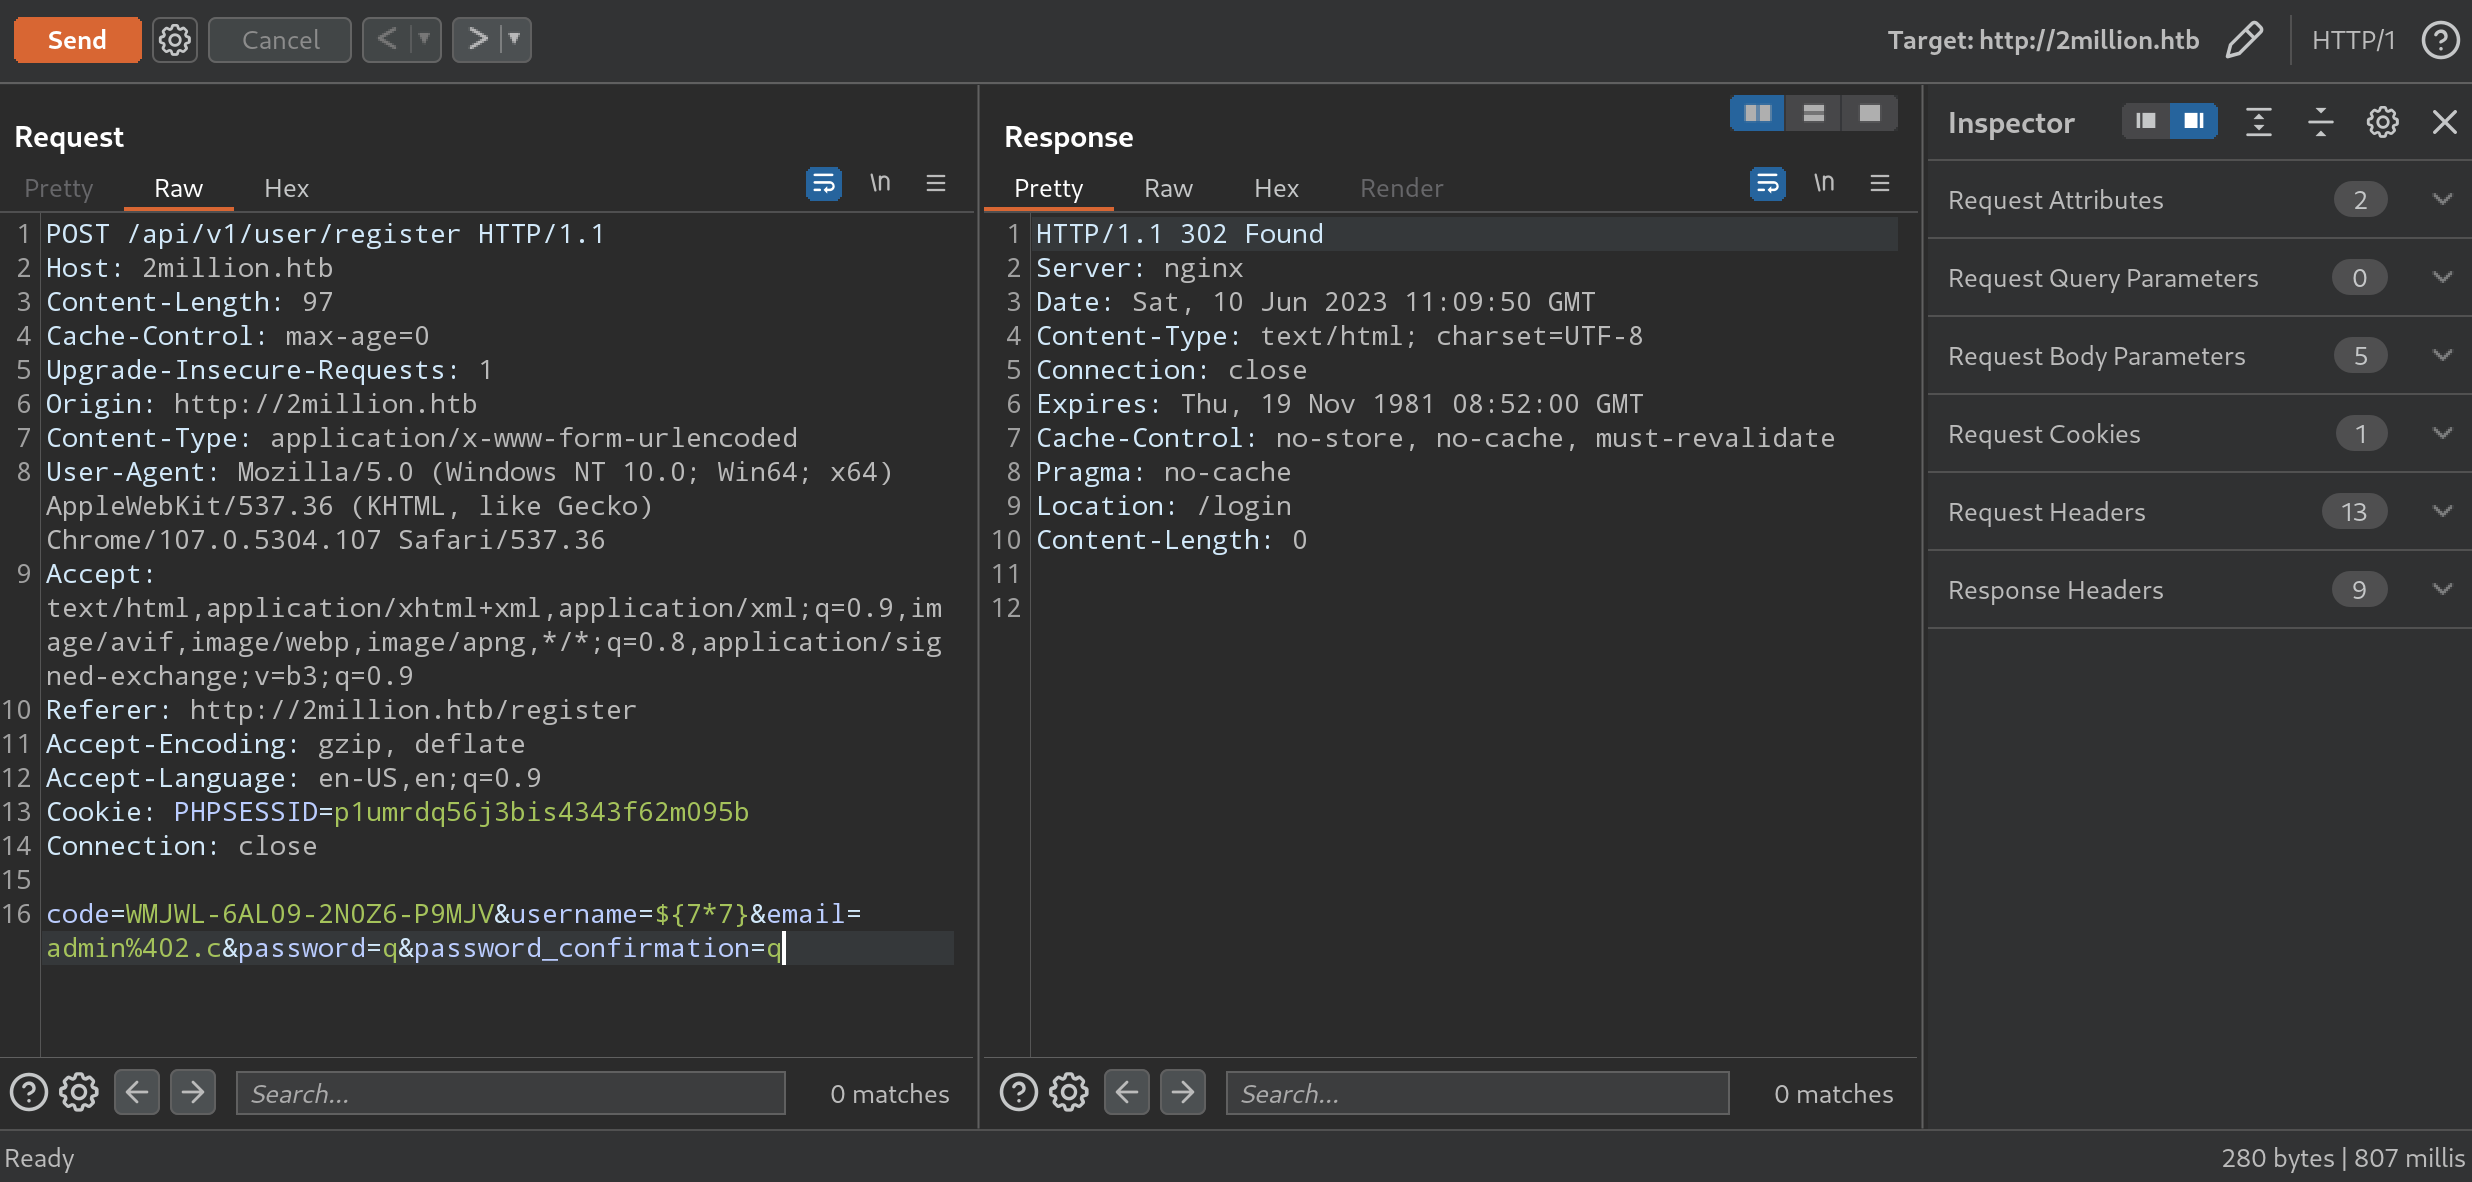Open the Inspector settings gear
This screenshot has width=2472, height=1182.
coord(2383,122)
